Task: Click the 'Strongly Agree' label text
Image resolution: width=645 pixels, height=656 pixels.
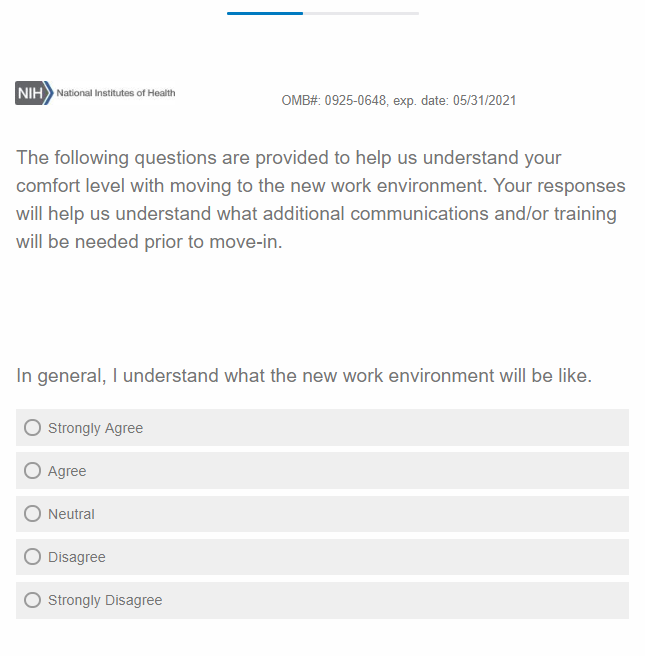Action: (95, 428)
